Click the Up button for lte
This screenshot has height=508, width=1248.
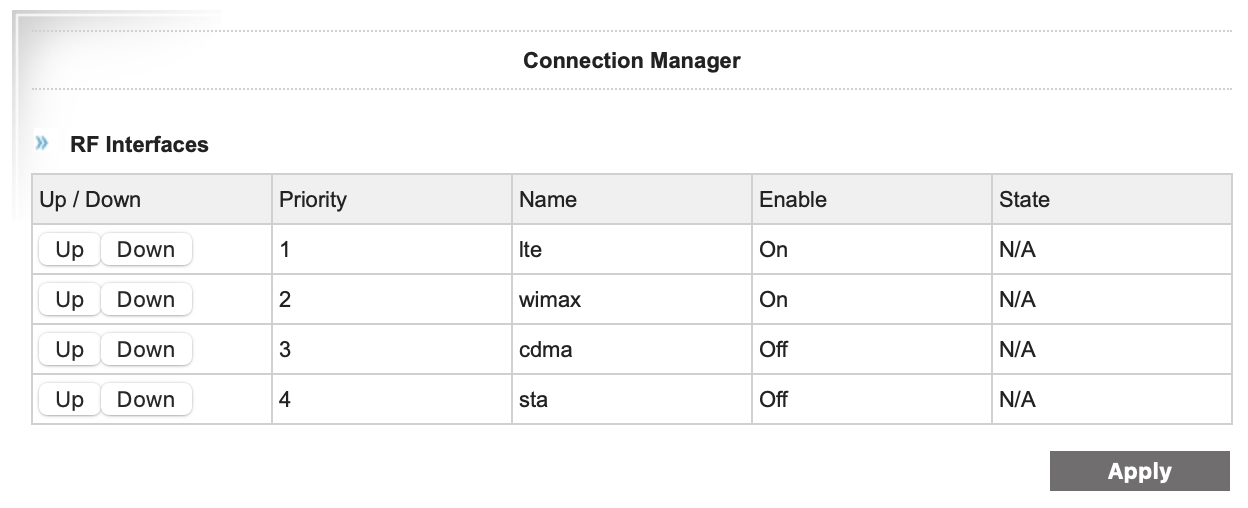(x=69, y=250)
